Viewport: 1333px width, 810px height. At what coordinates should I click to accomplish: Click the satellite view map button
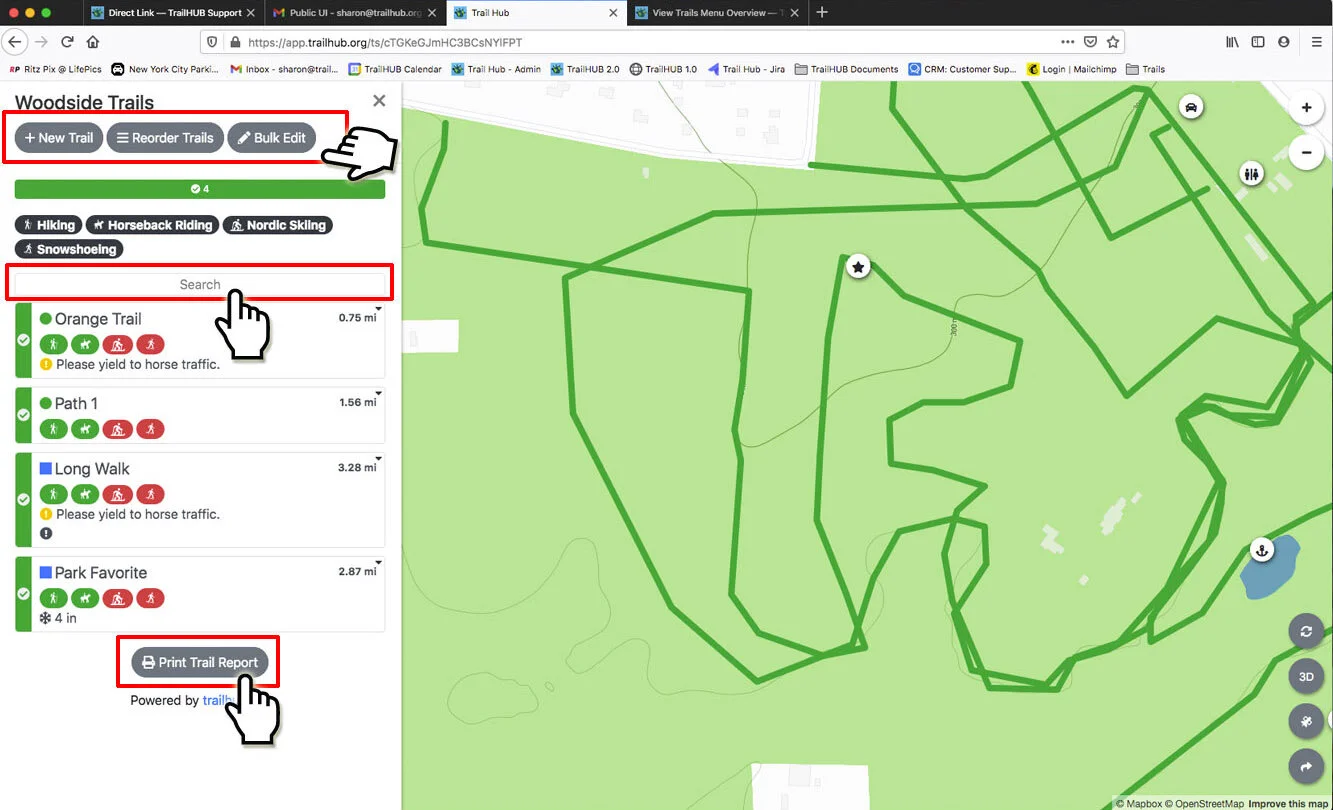point(1306,721)
